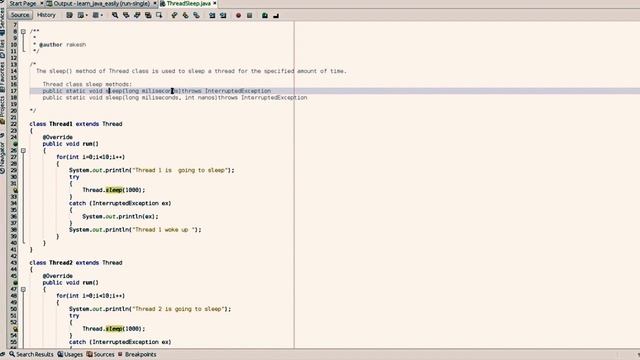Click comment line with 'int nanos' sleep signature
Screen dimensions: 640x360
(175, 98)
